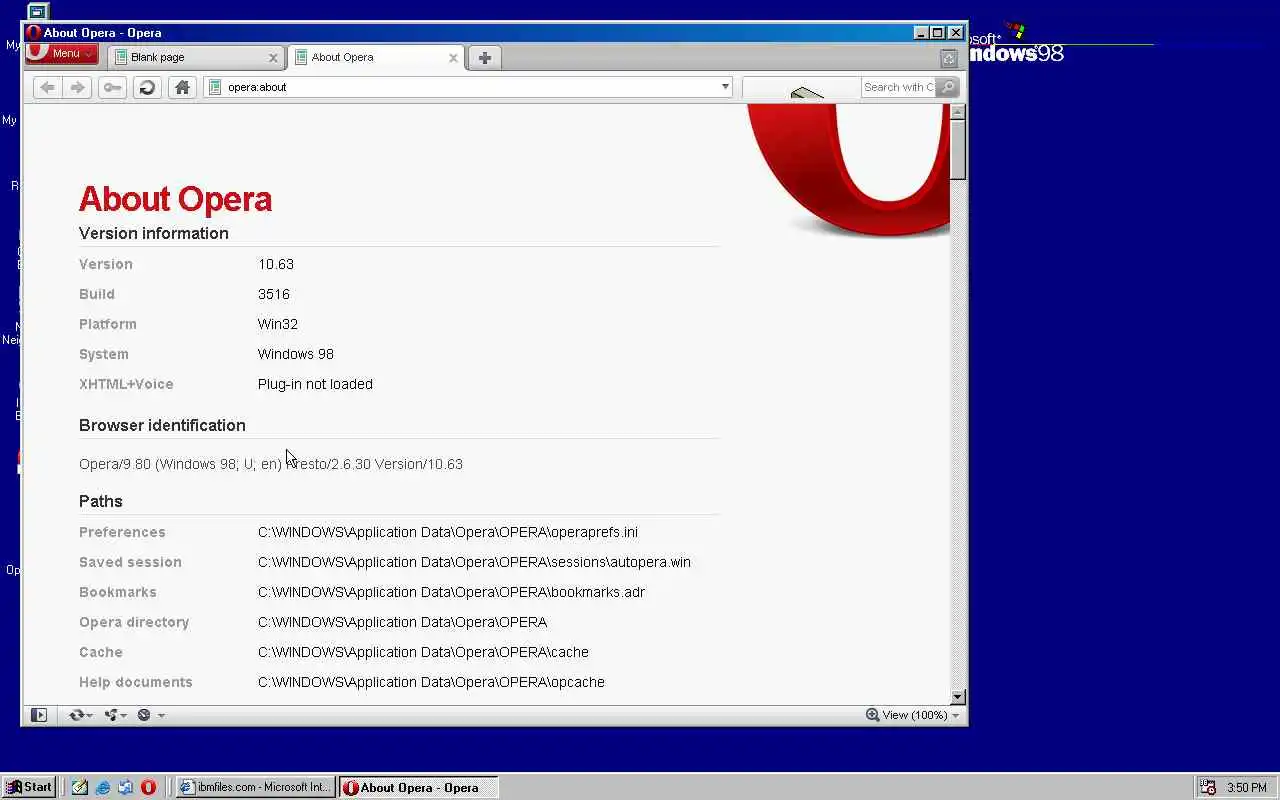Screen dimensions: 1280x800
Task: Click the first quick launch icon
Action: pos(80,787)
